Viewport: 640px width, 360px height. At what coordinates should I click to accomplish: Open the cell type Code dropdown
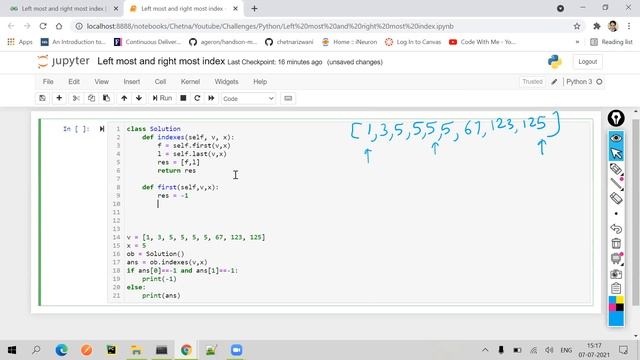pos(248,99)
